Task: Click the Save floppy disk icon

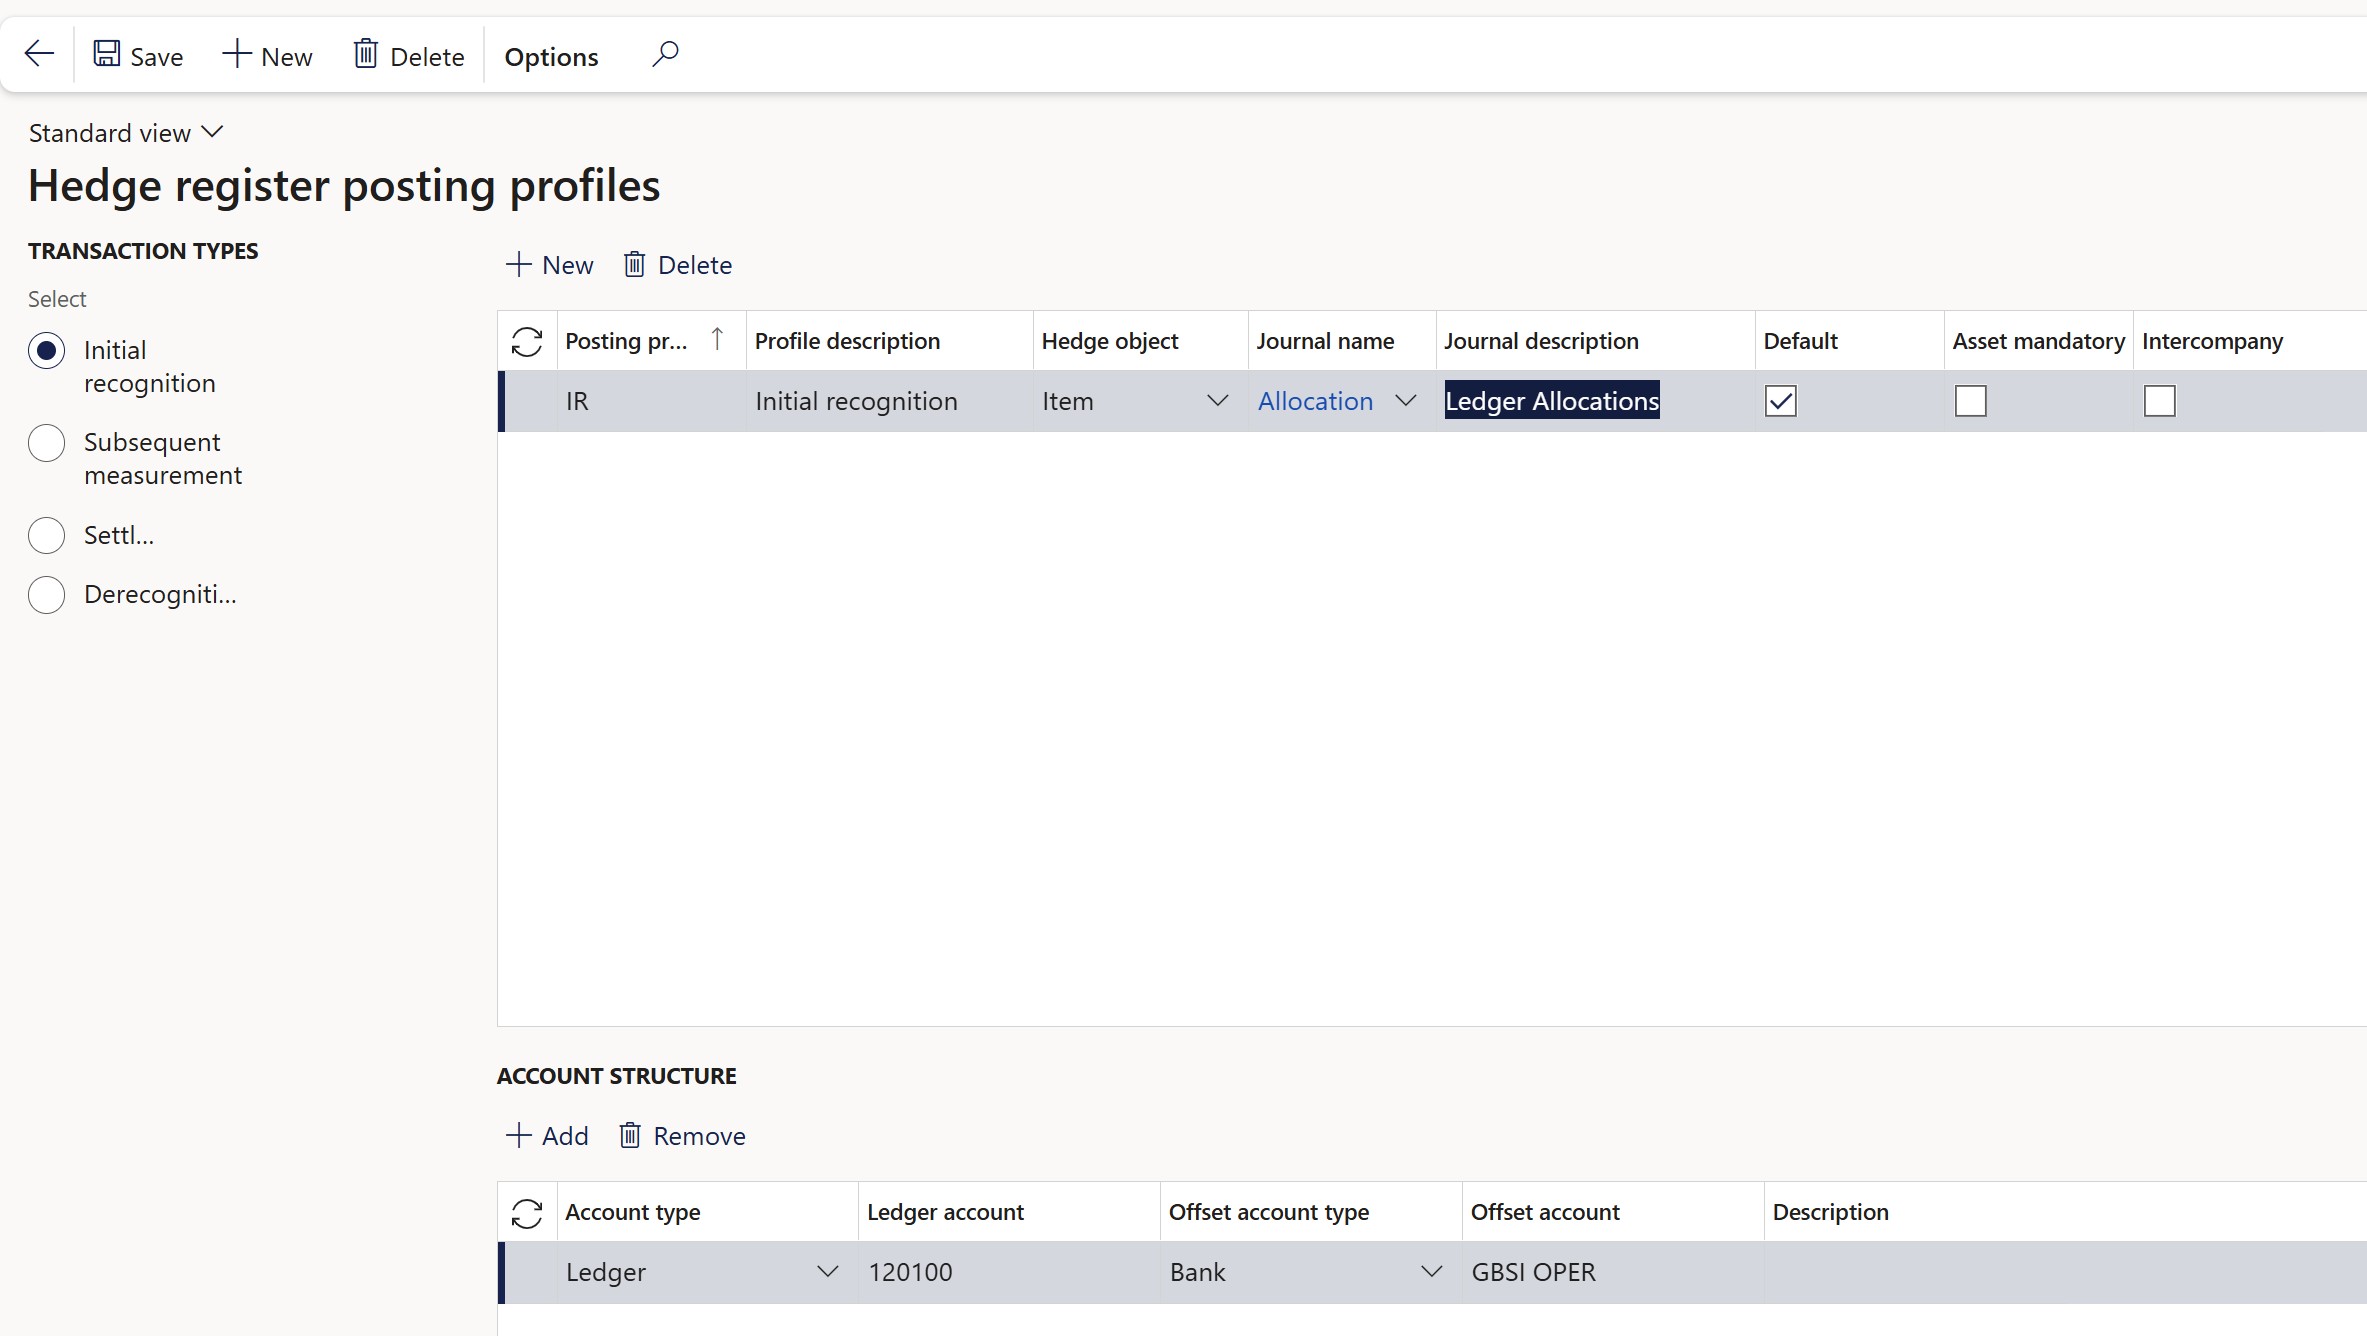Action: tap(107, 54)
